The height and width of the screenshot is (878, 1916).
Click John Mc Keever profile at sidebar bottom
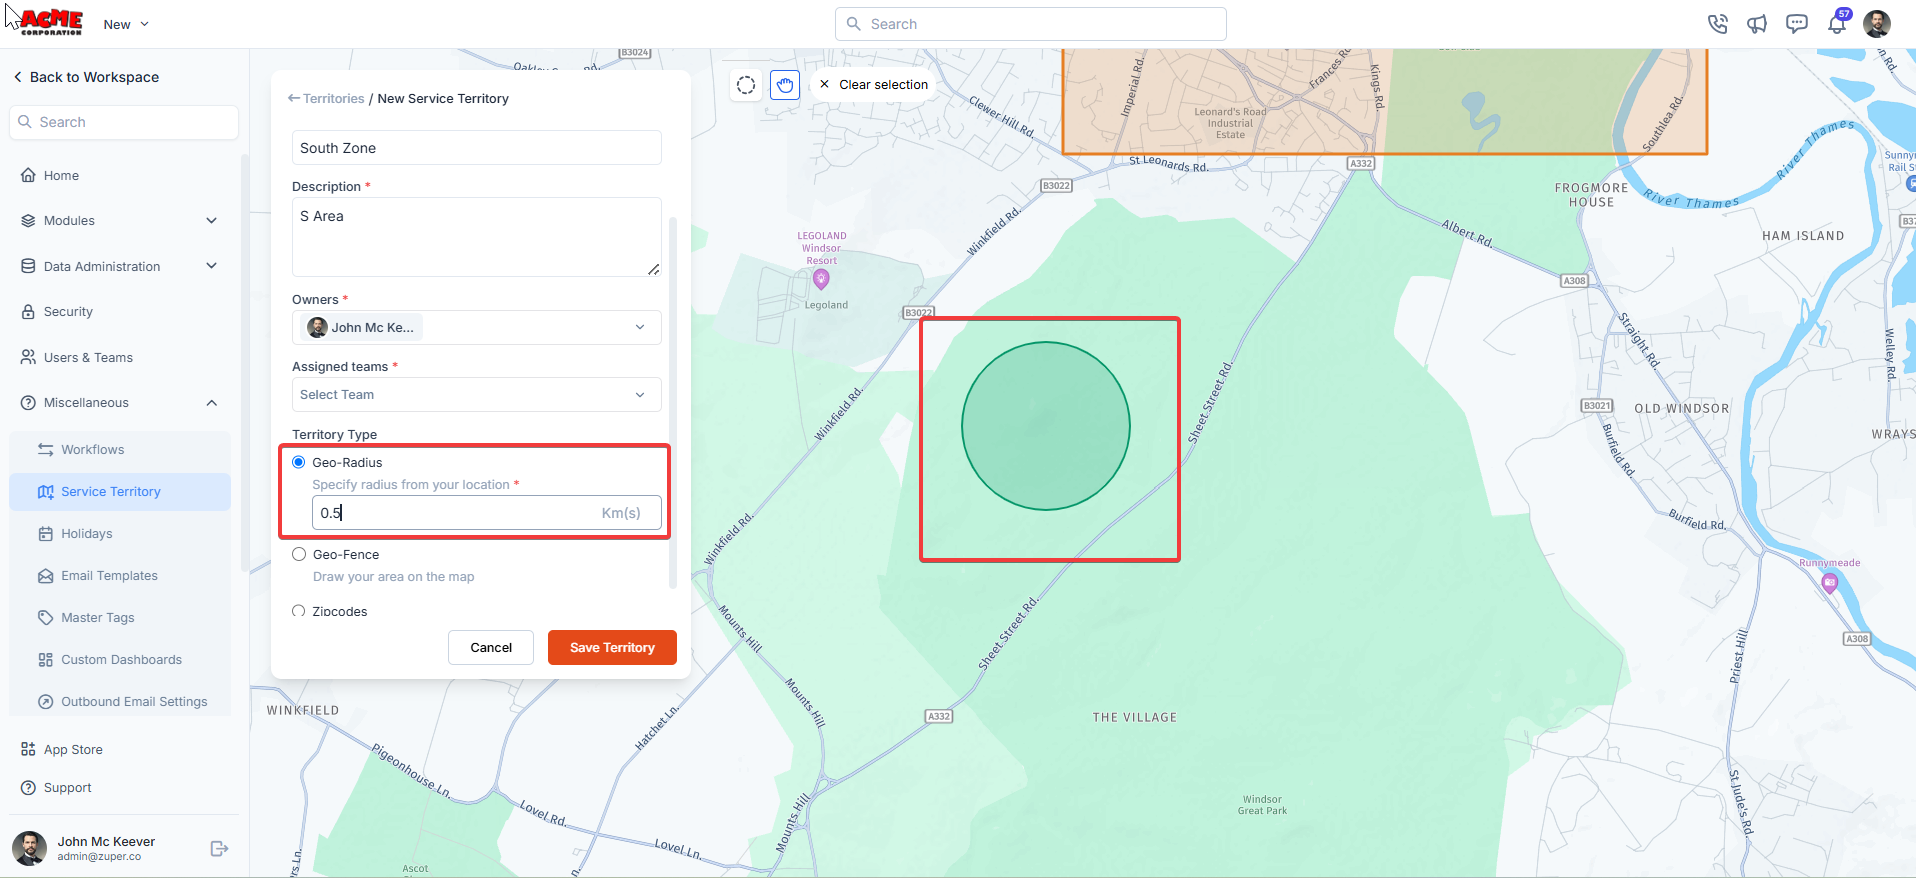tap(105, 848)
